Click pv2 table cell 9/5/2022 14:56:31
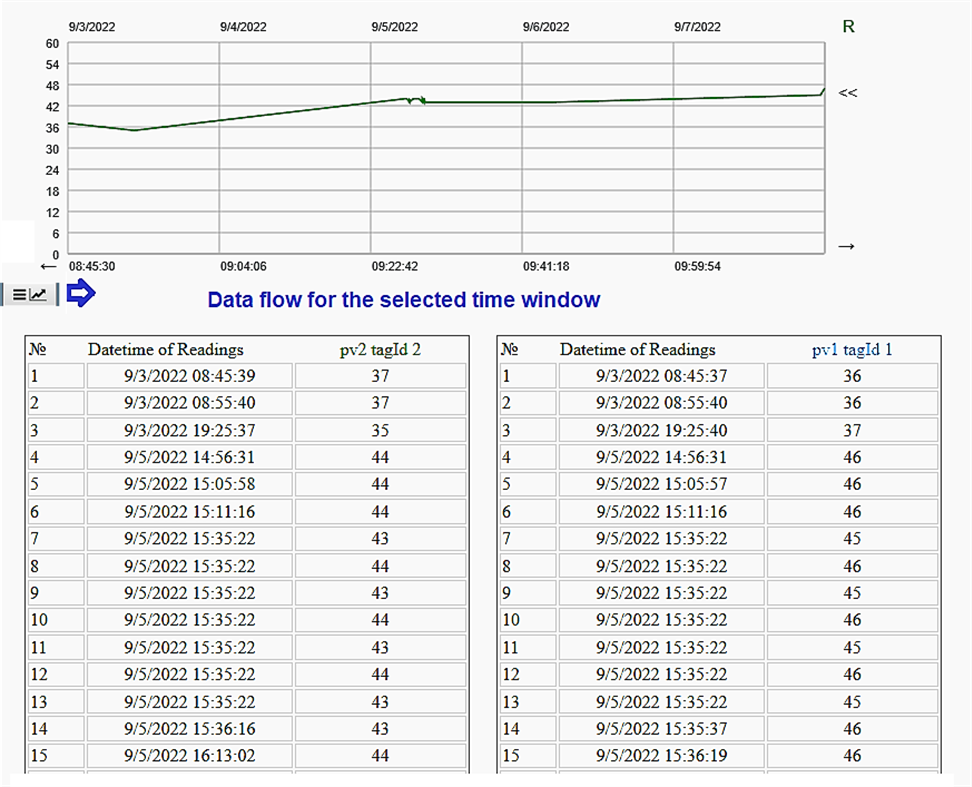972x787 pixels. tap(189, 457)
